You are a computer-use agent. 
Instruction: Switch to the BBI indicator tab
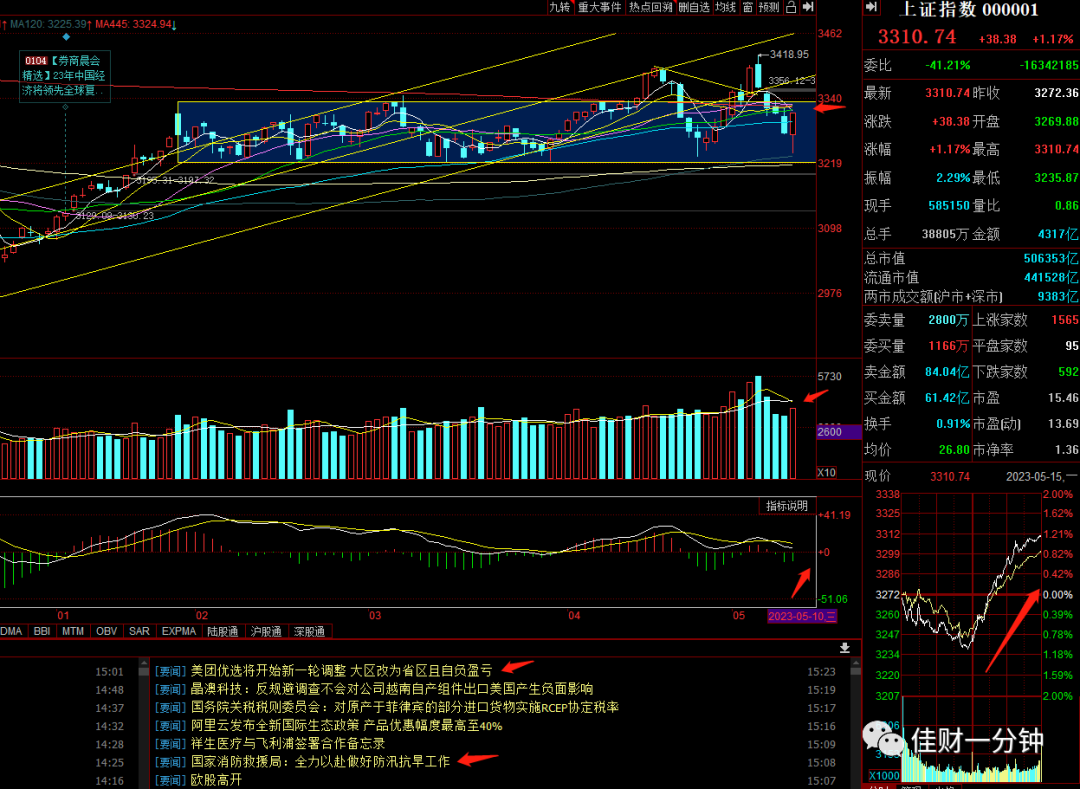pos(41,631)
